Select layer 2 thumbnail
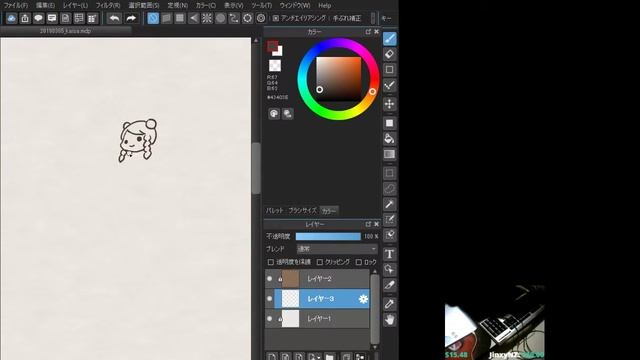This screenshot has width=640, height=360. tap(291, 279)
